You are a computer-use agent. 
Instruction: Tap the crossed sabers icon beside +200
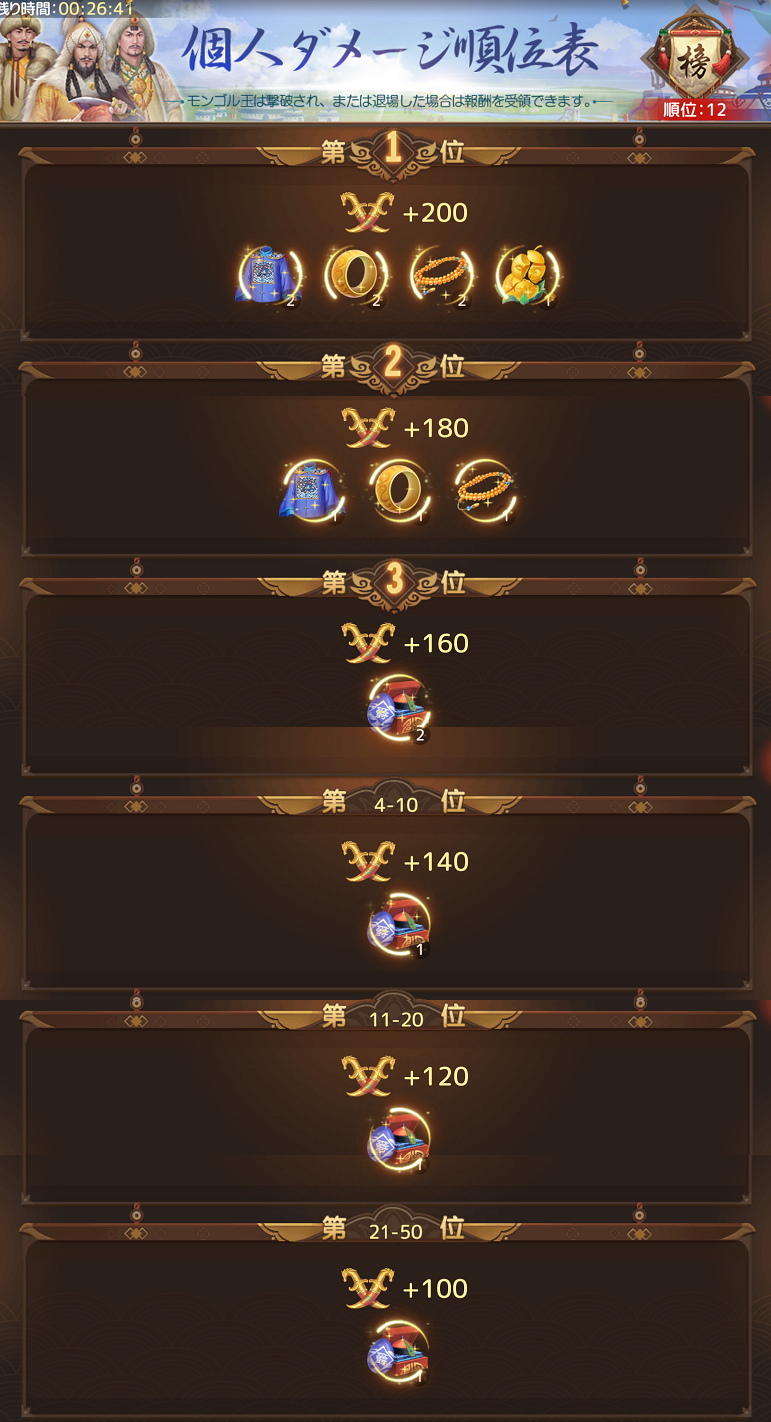click(x=368, y=212)
